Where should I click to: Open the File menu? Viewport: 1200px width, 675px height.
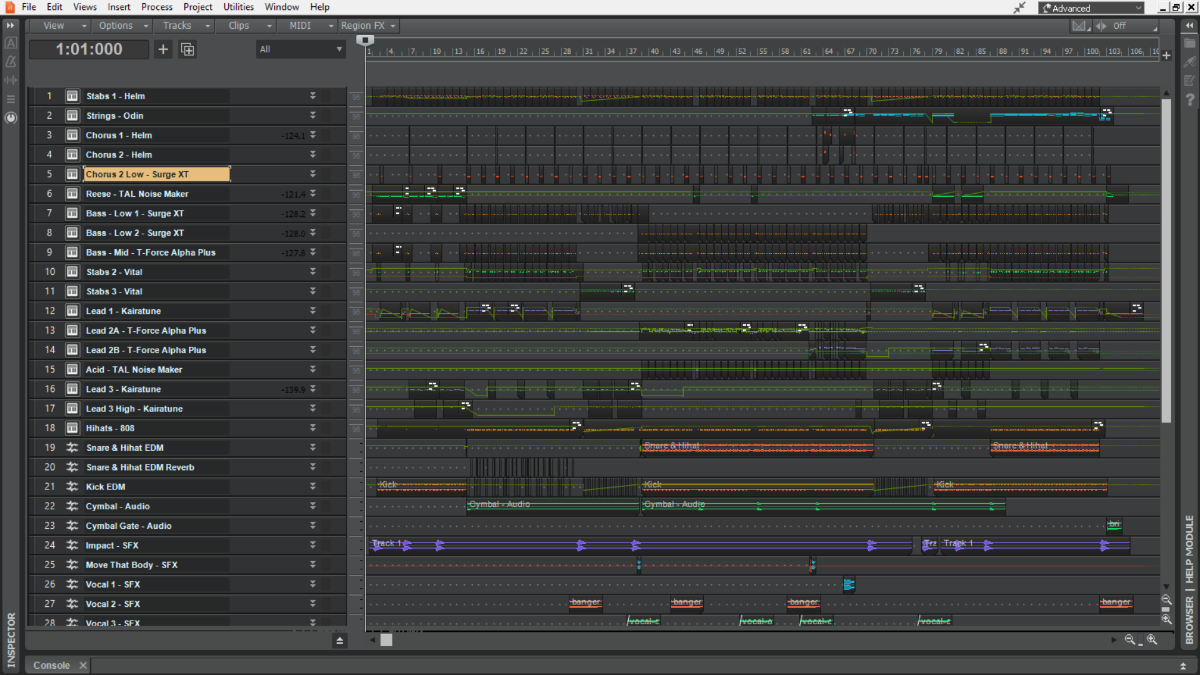tap(29, 7)
